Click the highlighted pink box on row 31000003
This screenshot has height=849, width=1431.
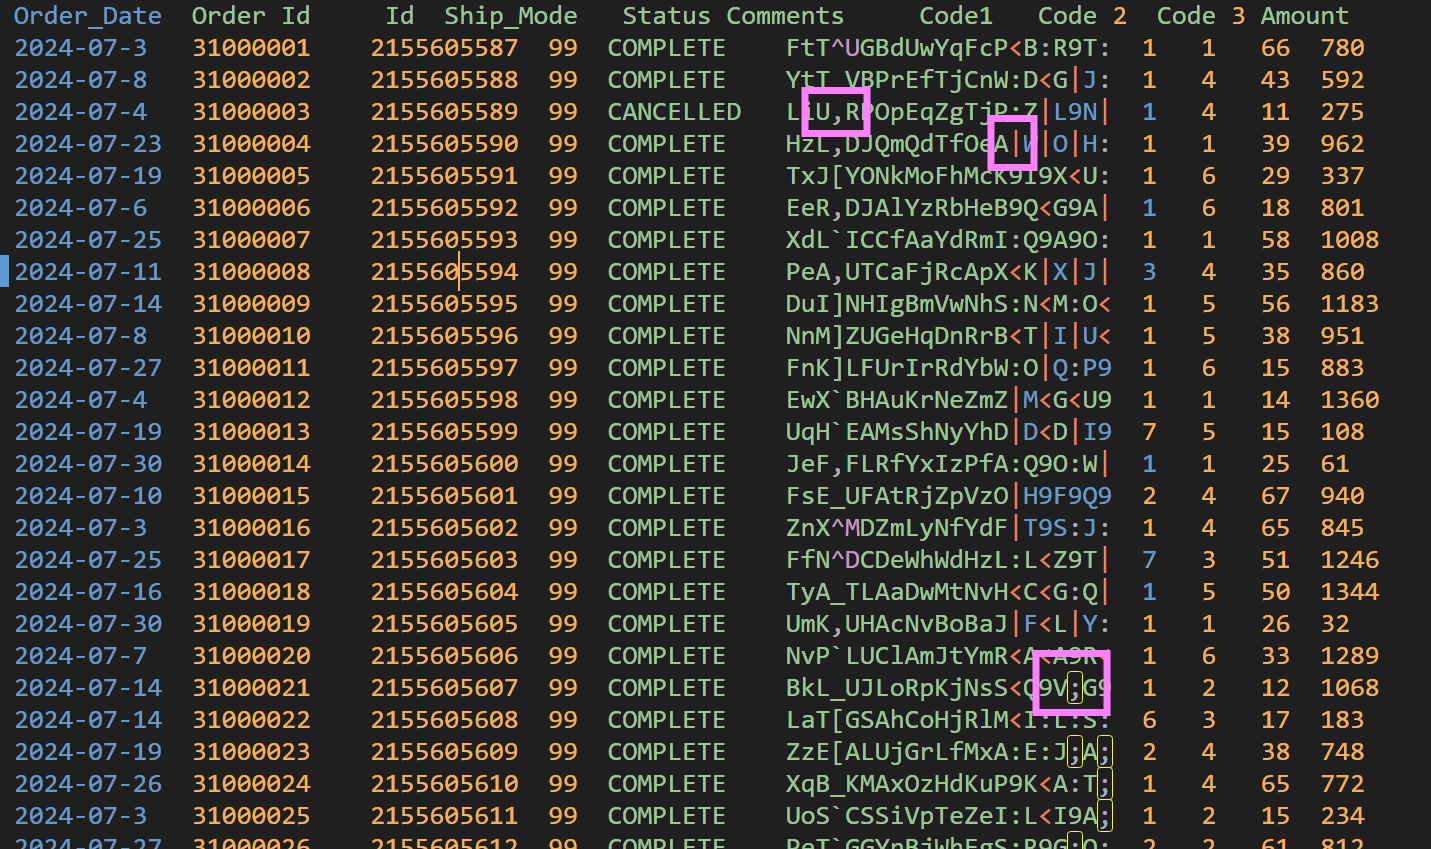click(x=836, y=111)
